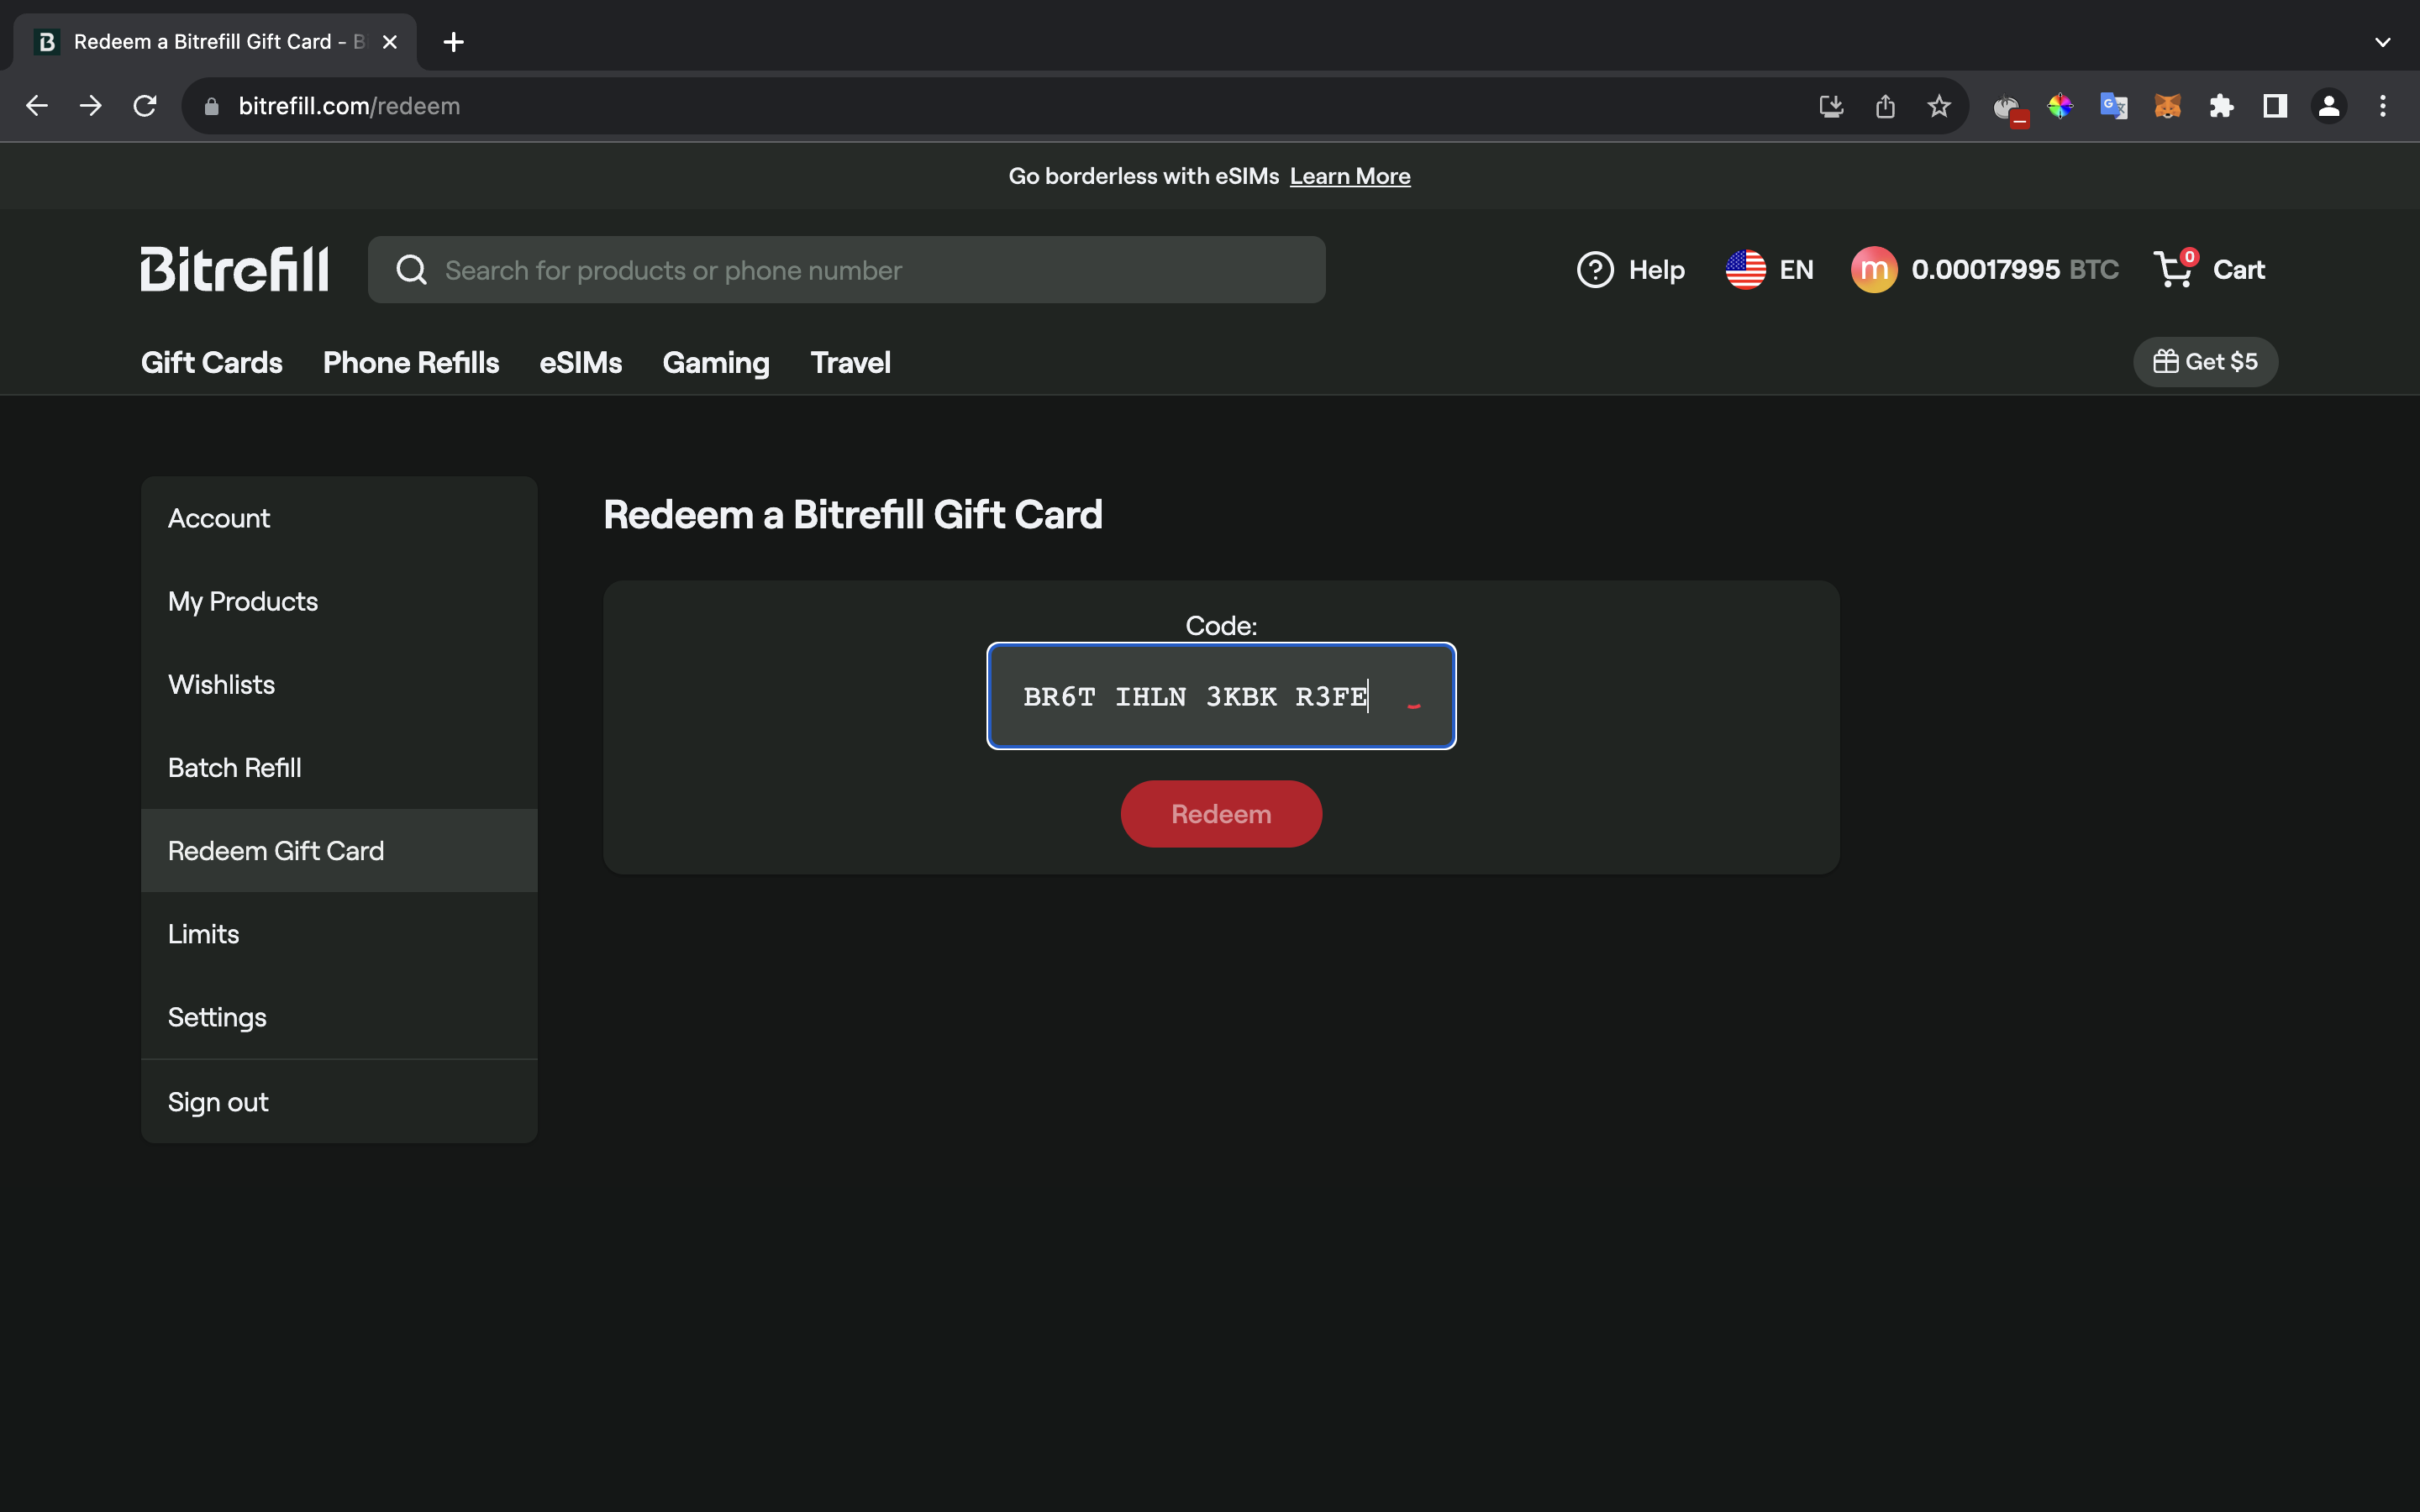
Task: Open the Gift Cards menu
Action: click(211, 363)
